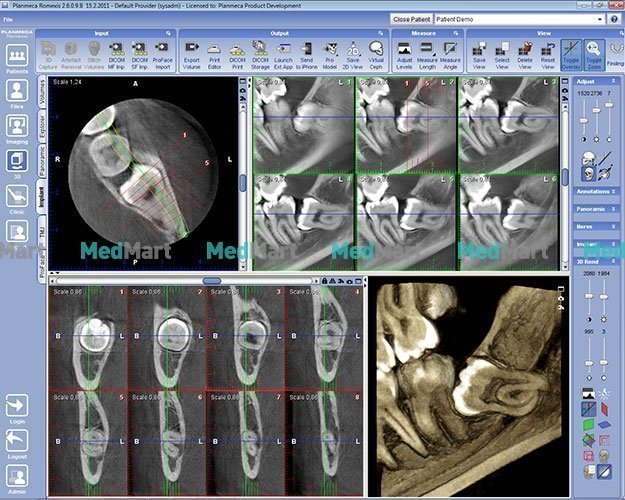
Task: Click DICOM MF Import tool
Action: [117, 55]
